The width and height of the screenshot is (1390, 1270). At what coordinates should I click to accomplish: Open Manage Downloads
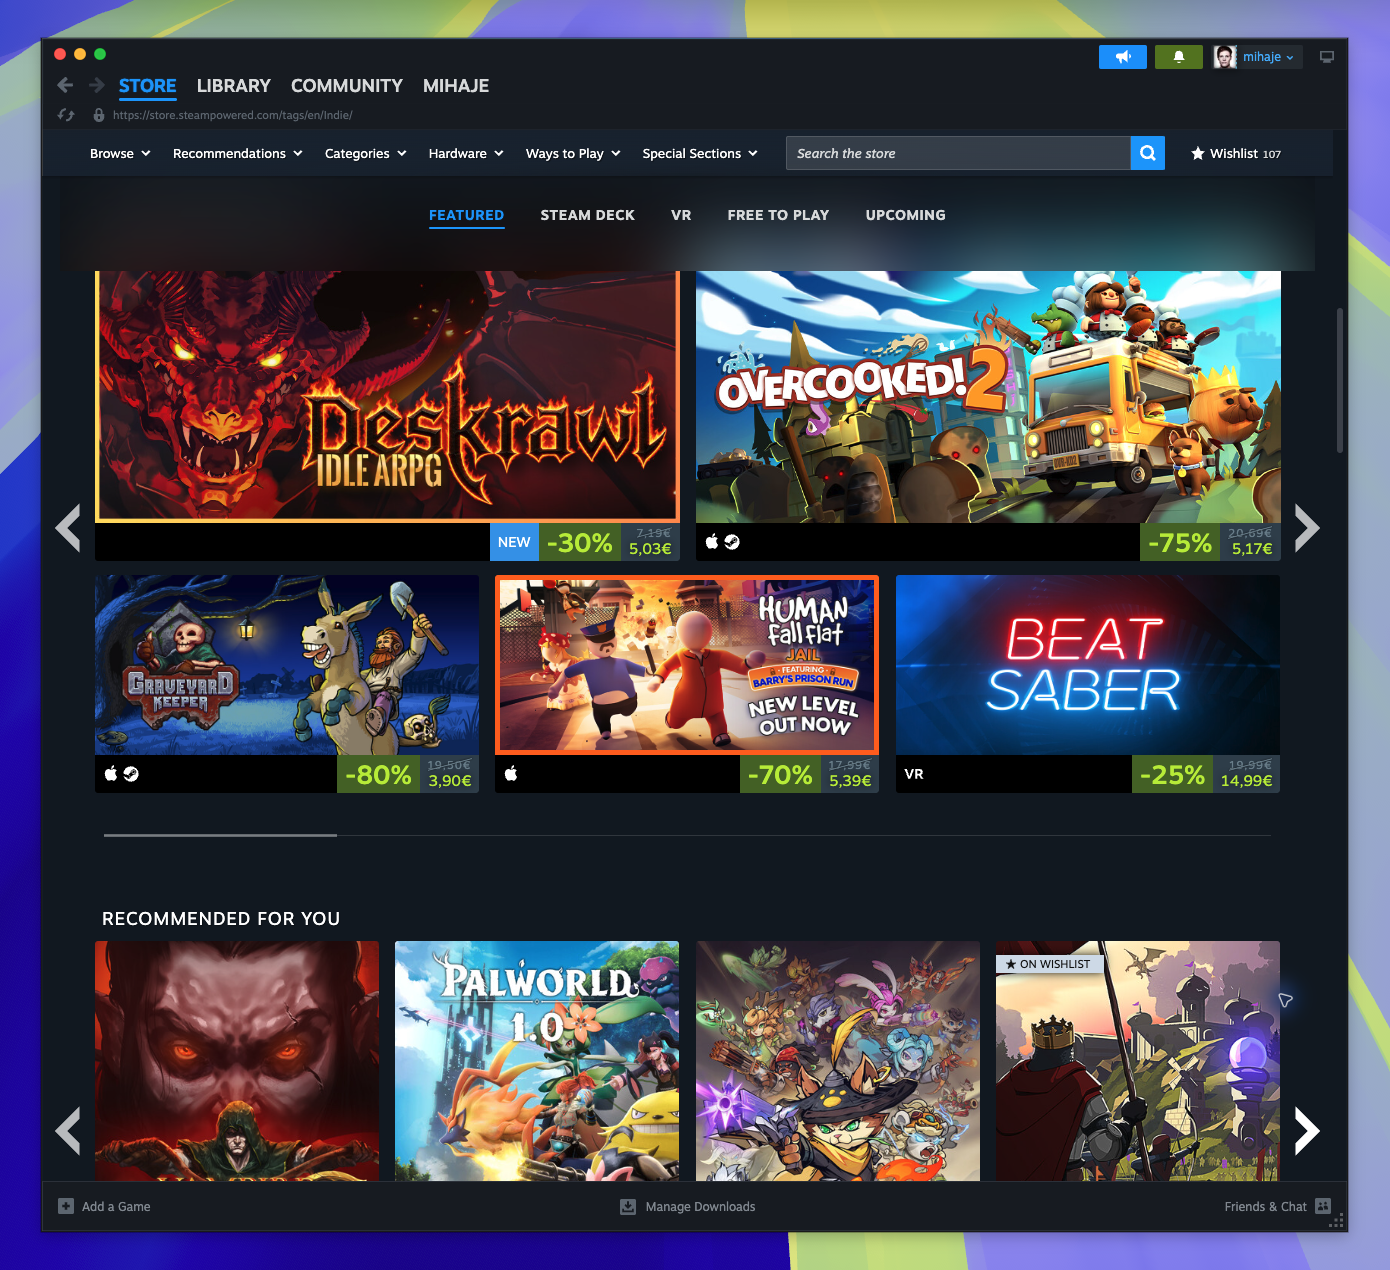[x=700, y=1207]
